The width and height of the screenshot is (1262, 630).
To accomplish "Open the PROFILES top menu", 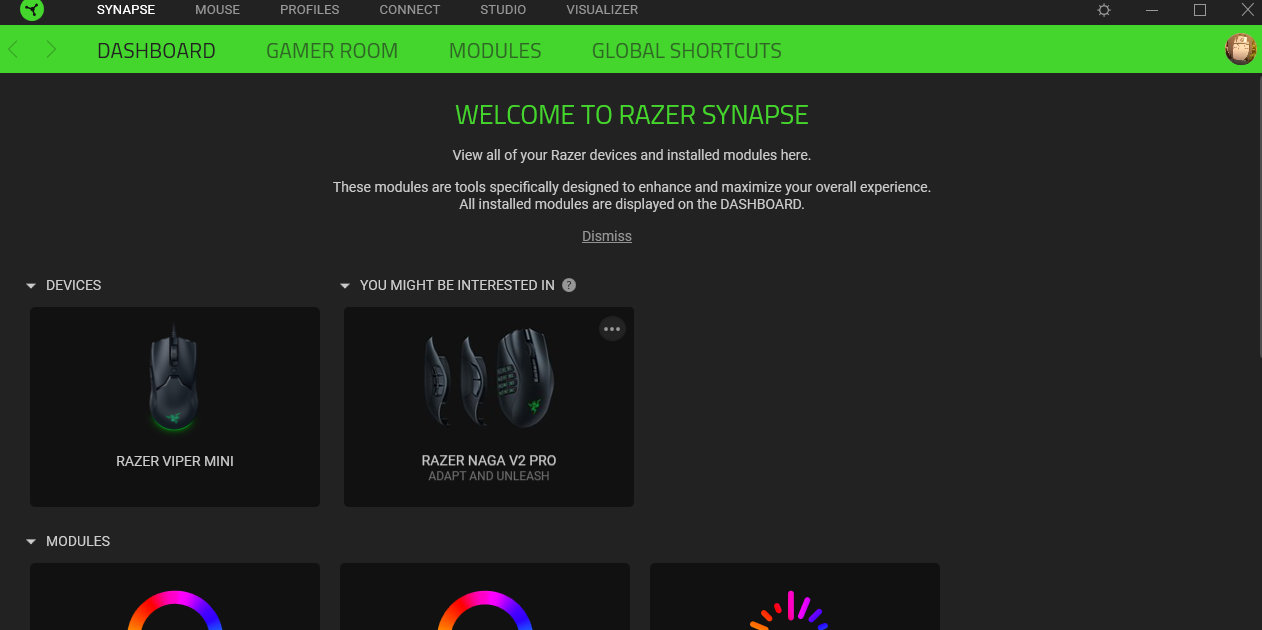I will pos(309,10).
